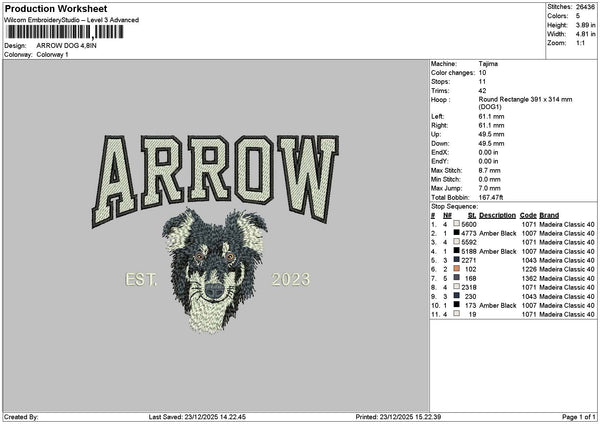Click the Stops value 11
This screenshot has height=424, width=600.
[482, 82]
